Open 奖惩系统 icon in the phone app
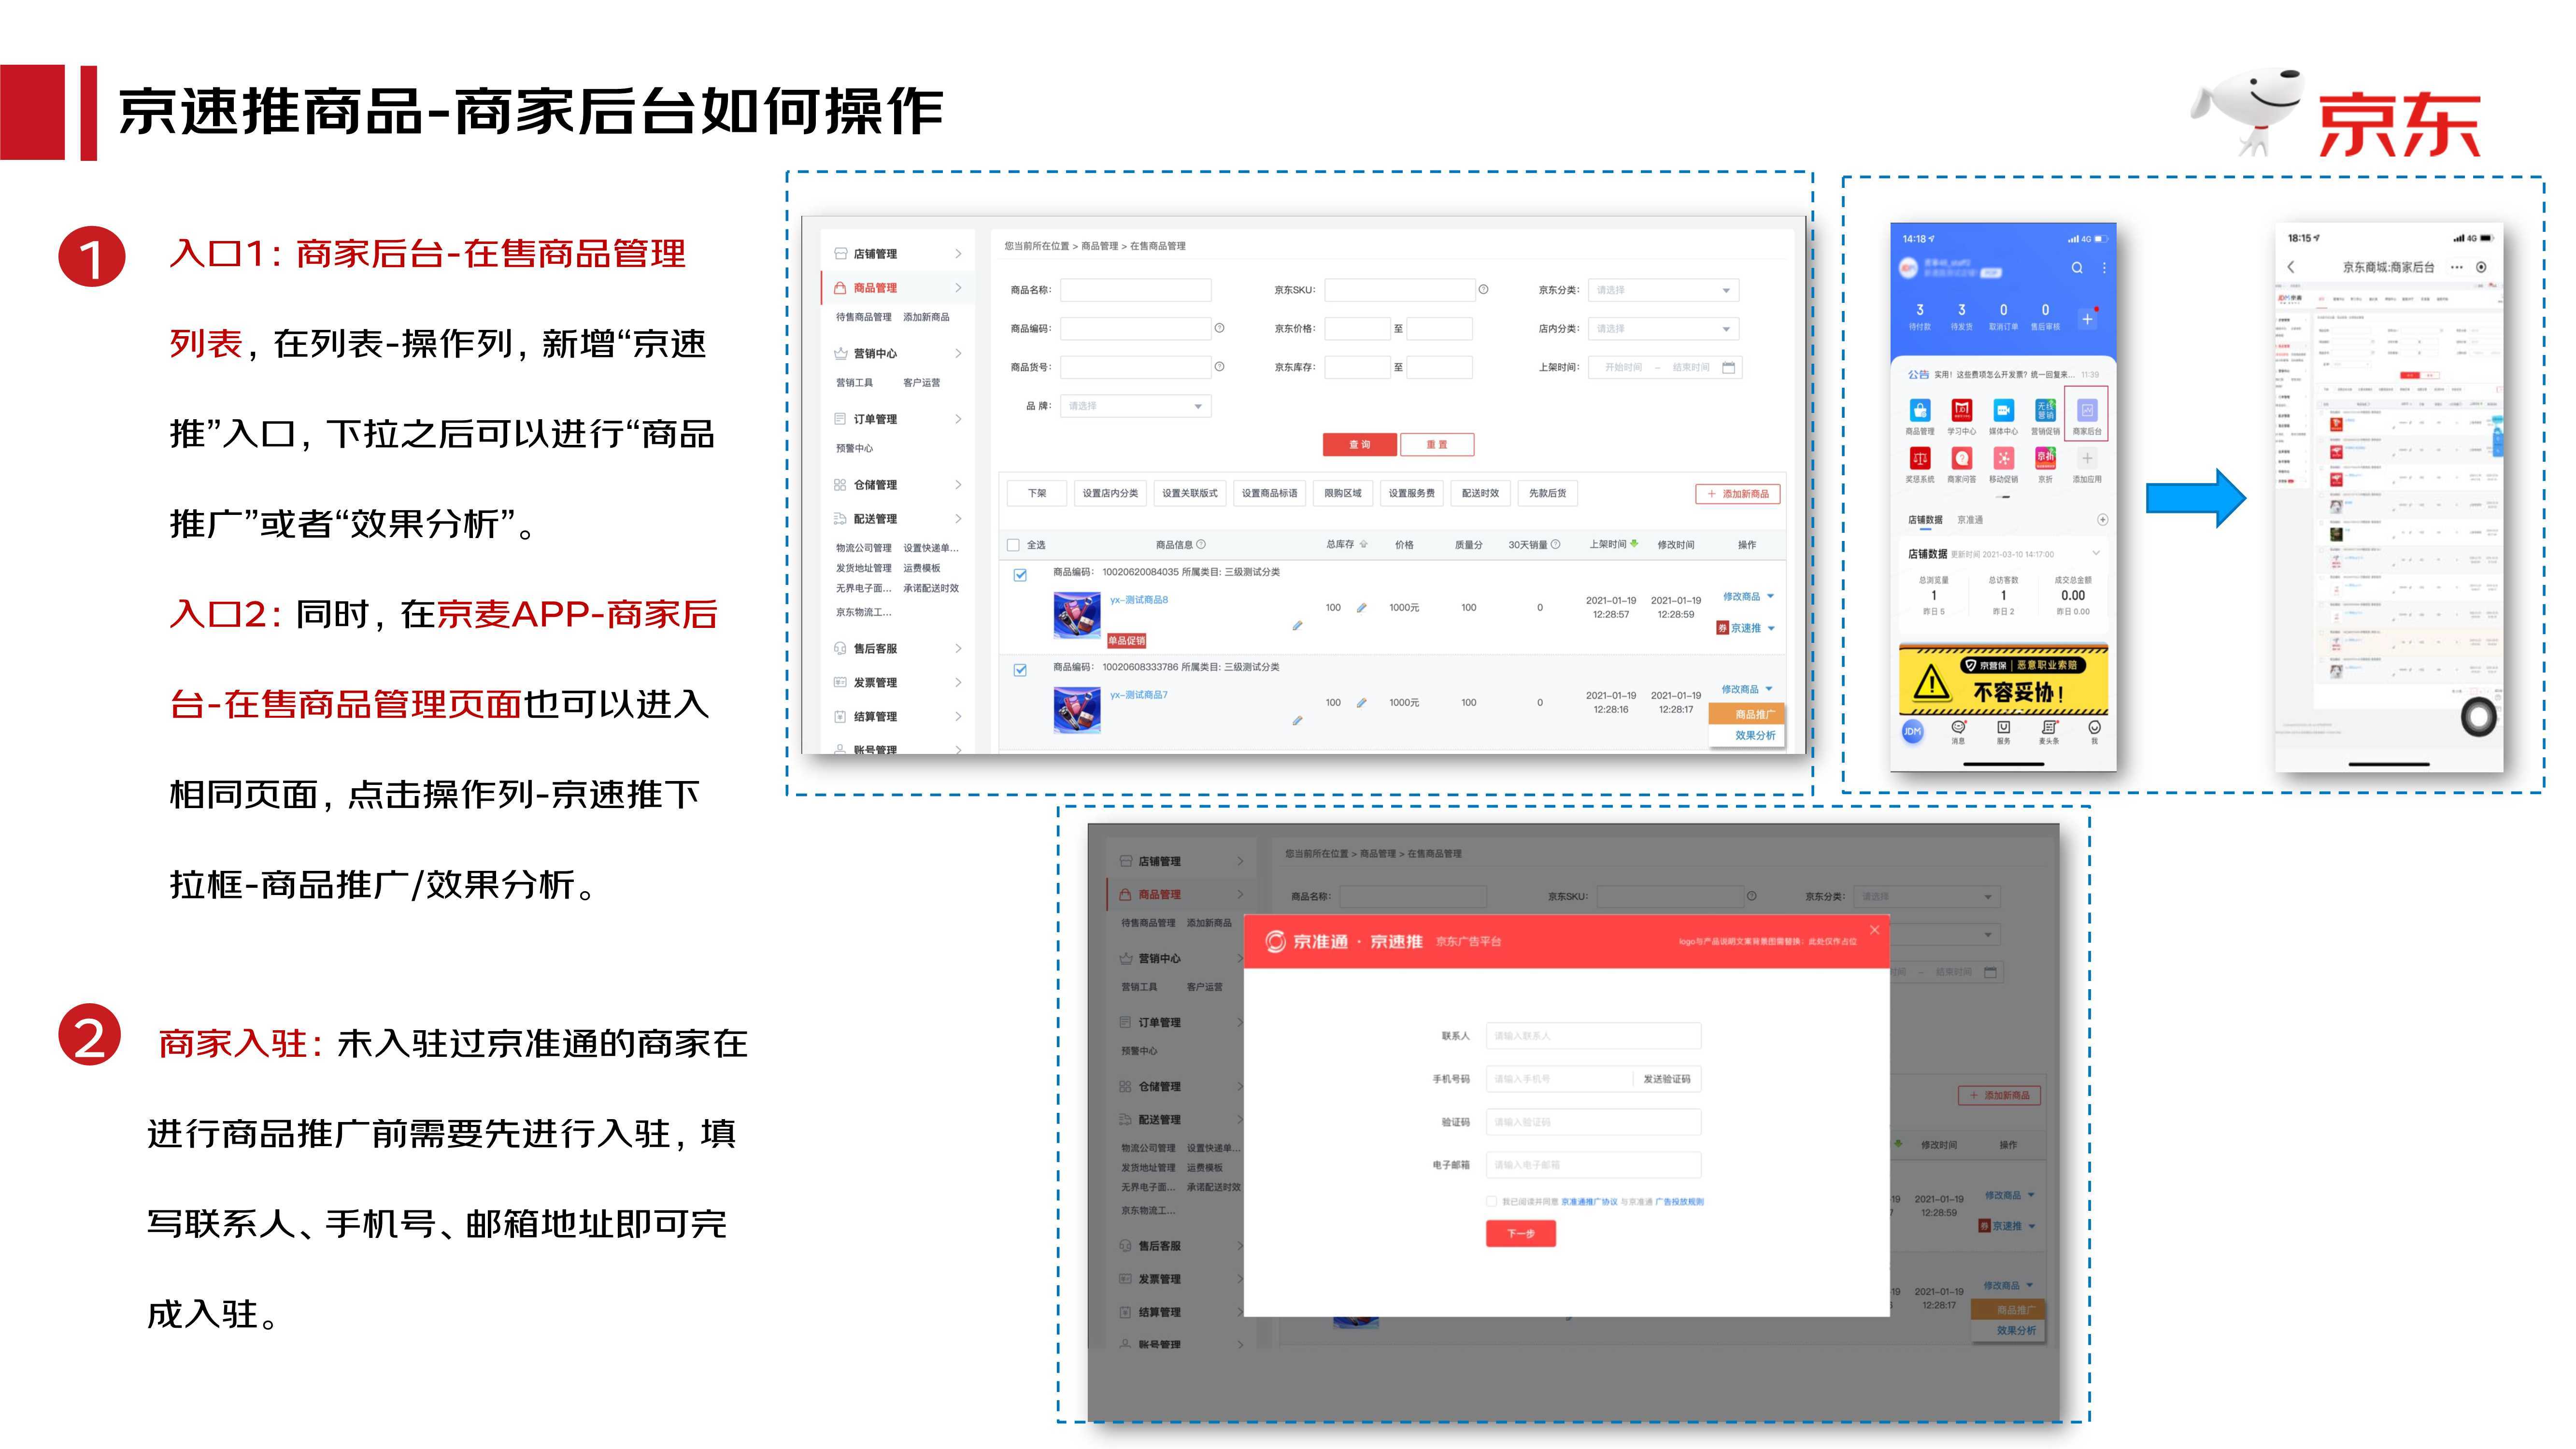The height and width of the screenshot is (1449, 2576). (x=1919, y=458)
